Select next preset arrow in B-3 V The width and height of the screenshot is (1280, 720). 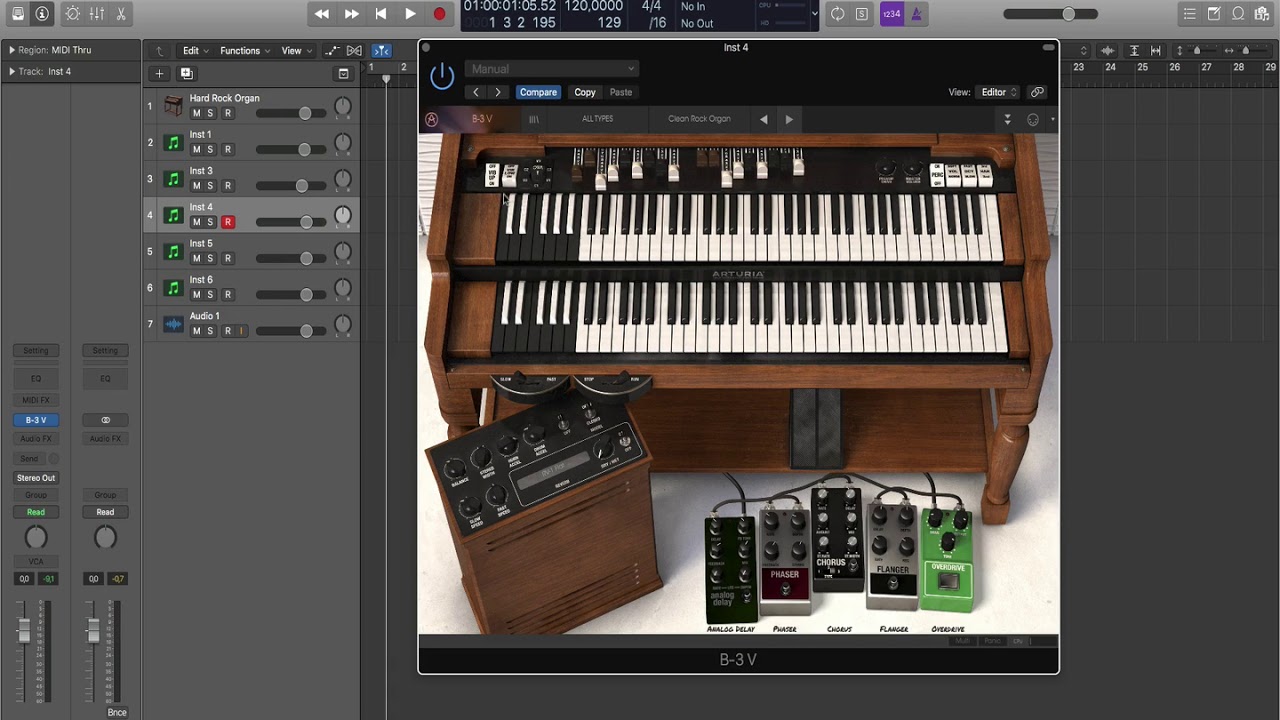pos(789,119)
